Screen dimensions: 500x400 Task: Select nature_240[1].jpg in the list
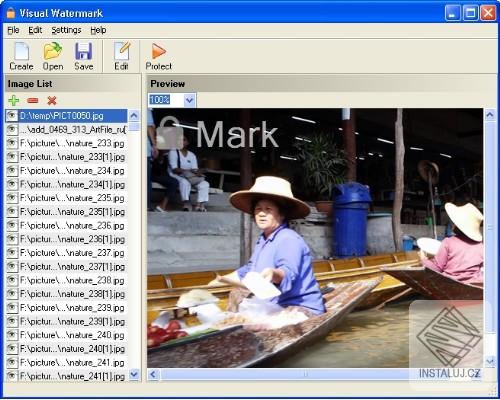(66, 349)
